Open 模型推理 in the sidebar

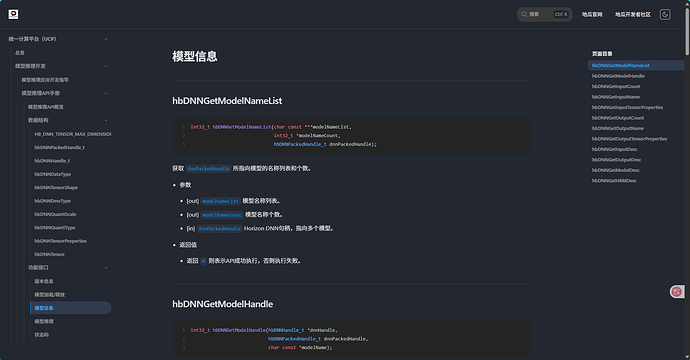click(44, 321)
